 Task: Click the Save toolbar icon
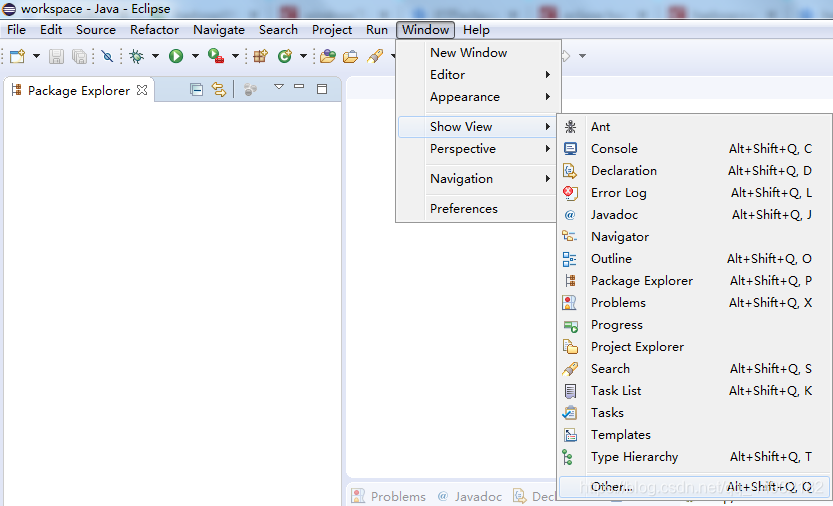click(x=56, y=56)
